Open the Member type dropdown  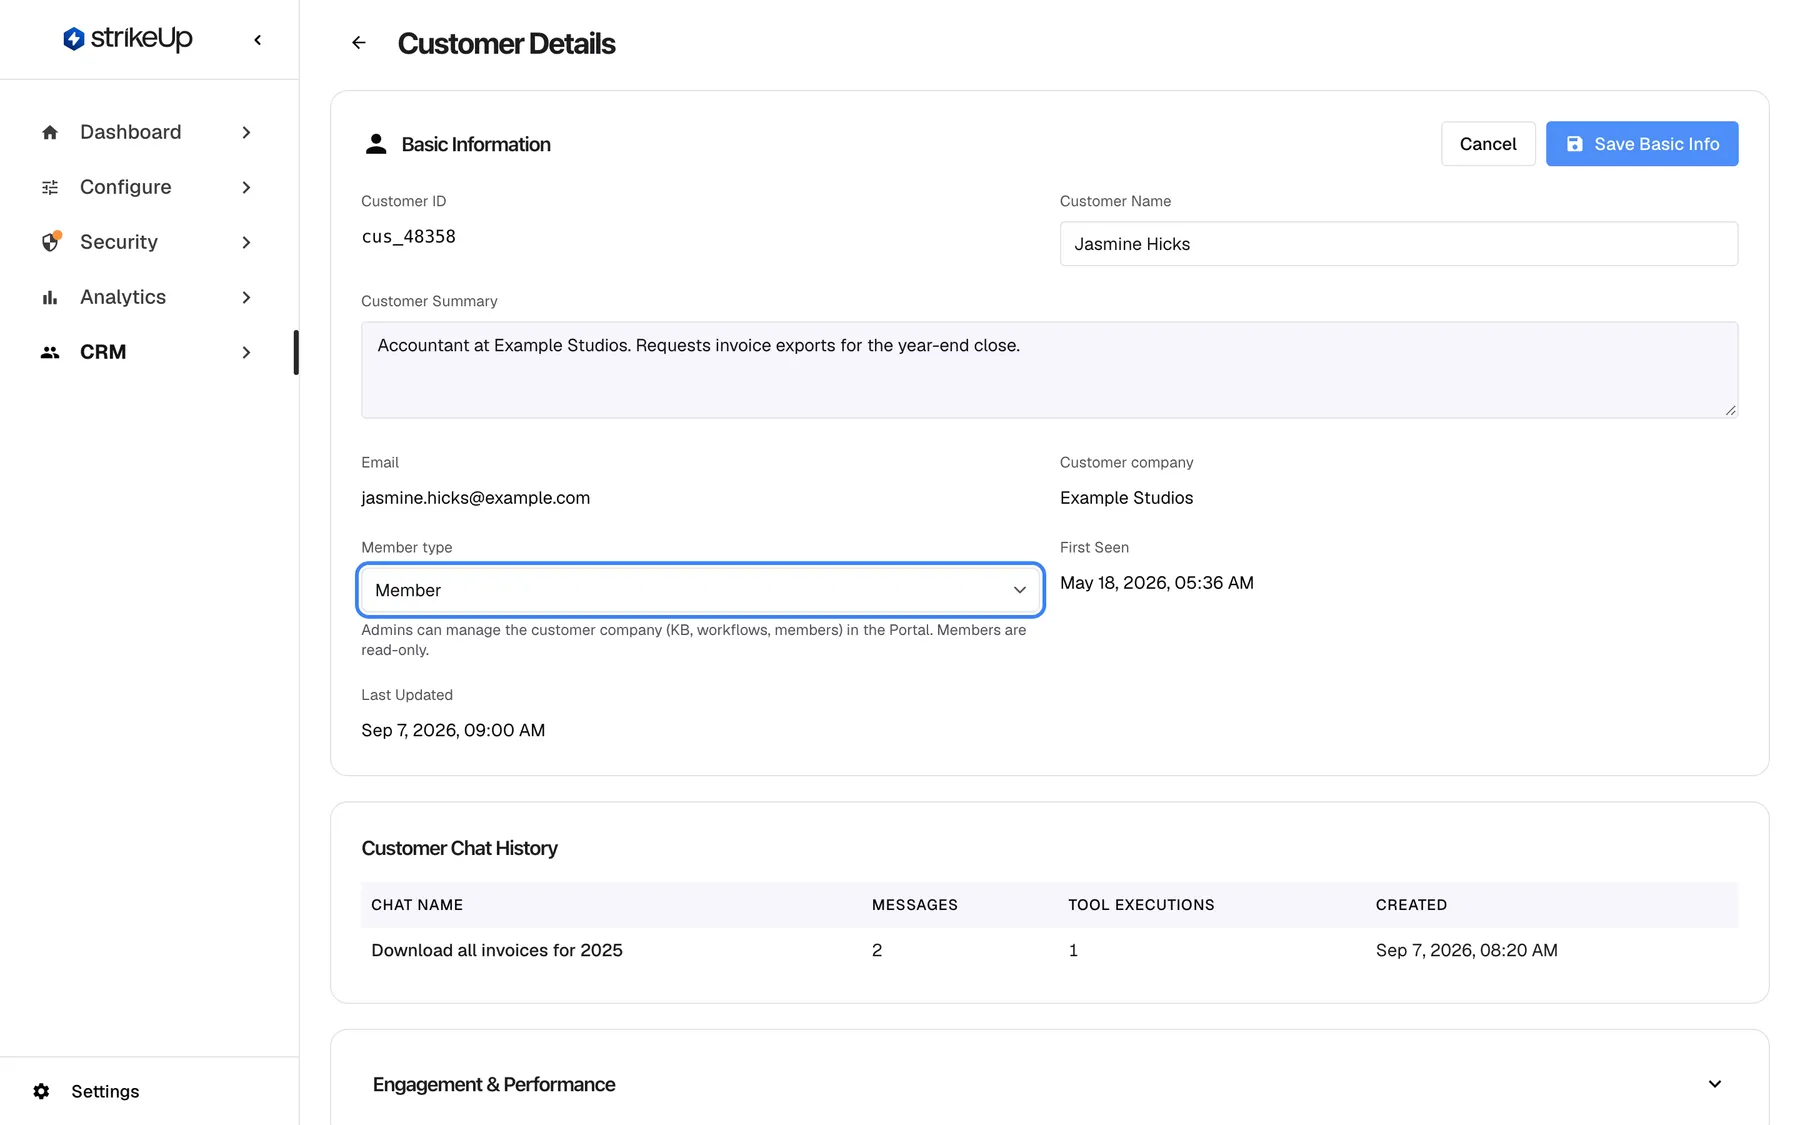(x=700, y=590)
